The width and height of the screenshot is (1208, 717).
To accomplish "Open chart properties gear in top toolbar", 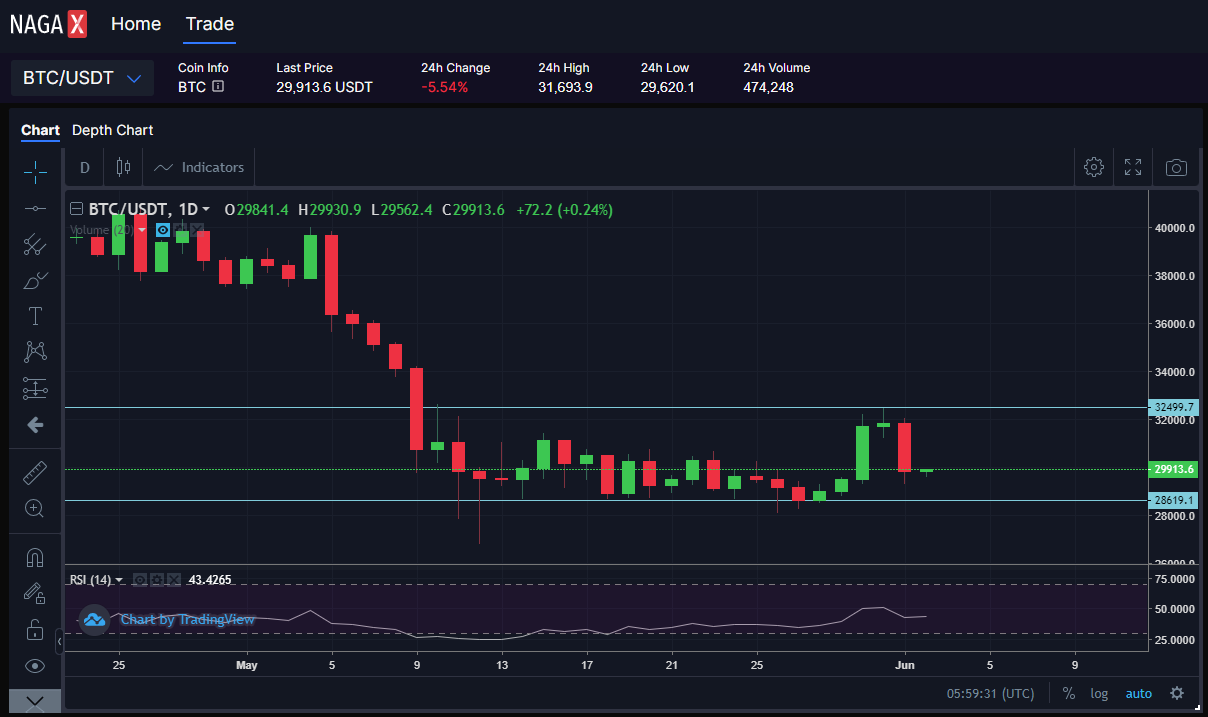I will pyautogui.click(x=1094, y=168).
